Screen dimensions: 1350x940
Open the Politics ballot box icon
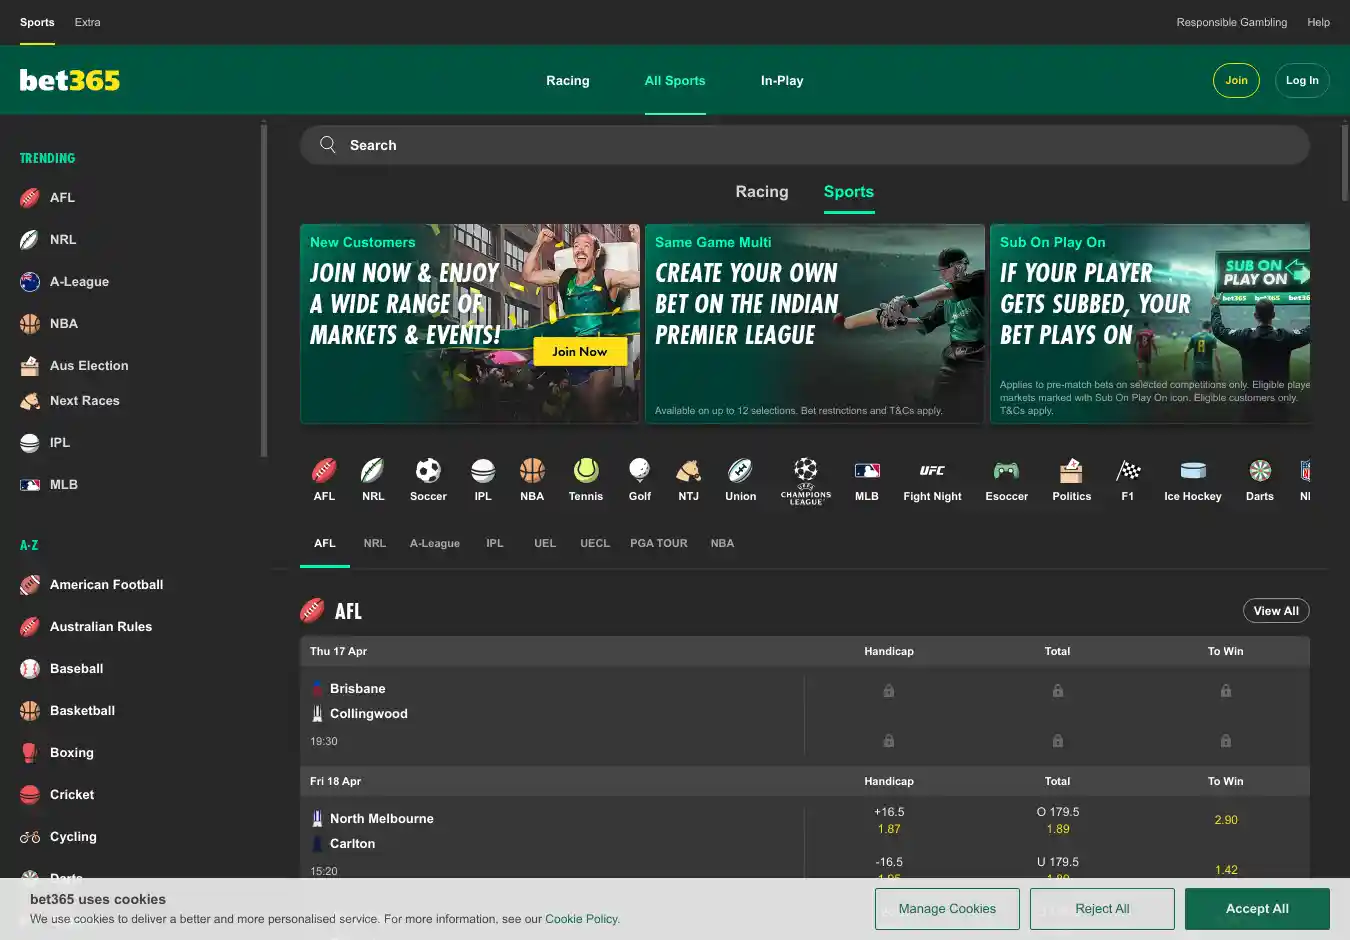tap(1071, 471)
